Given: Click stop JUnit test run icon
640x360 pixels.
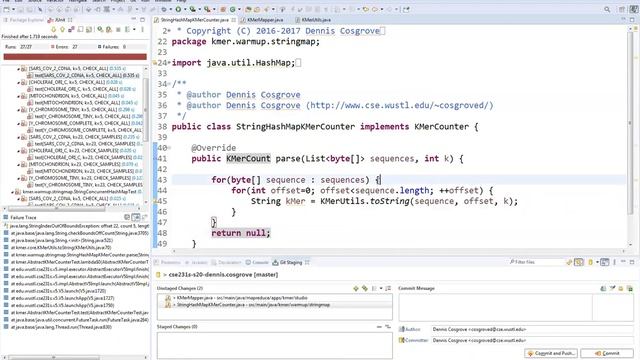Looking at the screenshot, I should tap(118, 29).
